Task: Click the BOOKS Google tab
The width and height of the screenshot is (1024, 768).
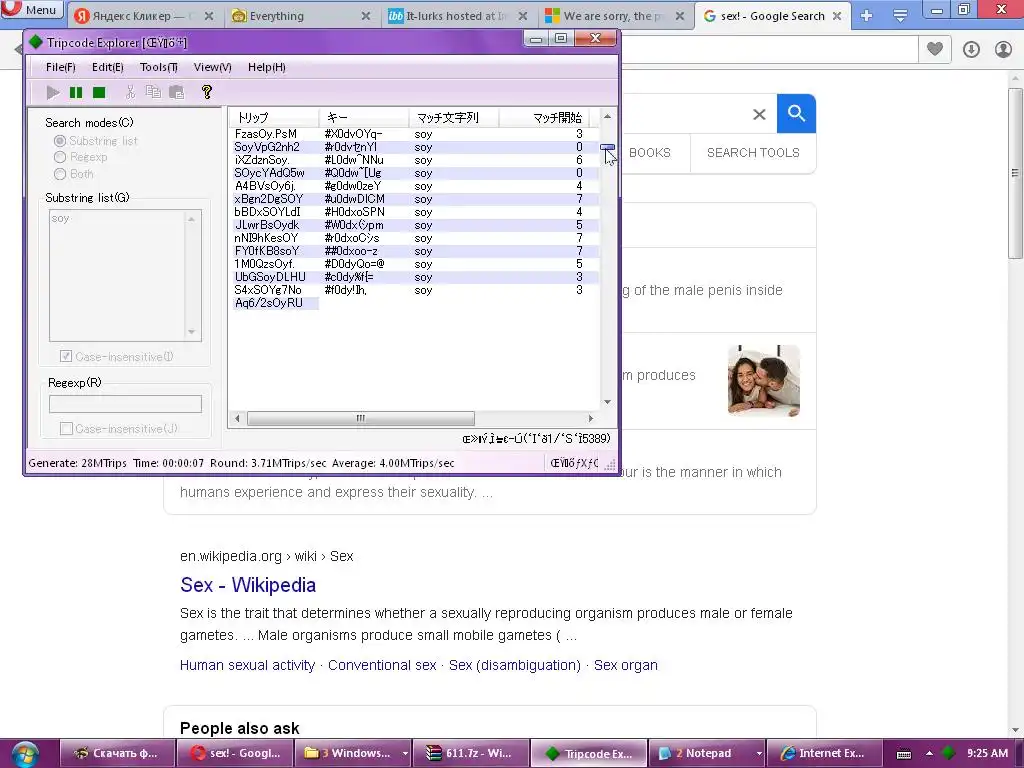Action: click(x=650, y=153)
